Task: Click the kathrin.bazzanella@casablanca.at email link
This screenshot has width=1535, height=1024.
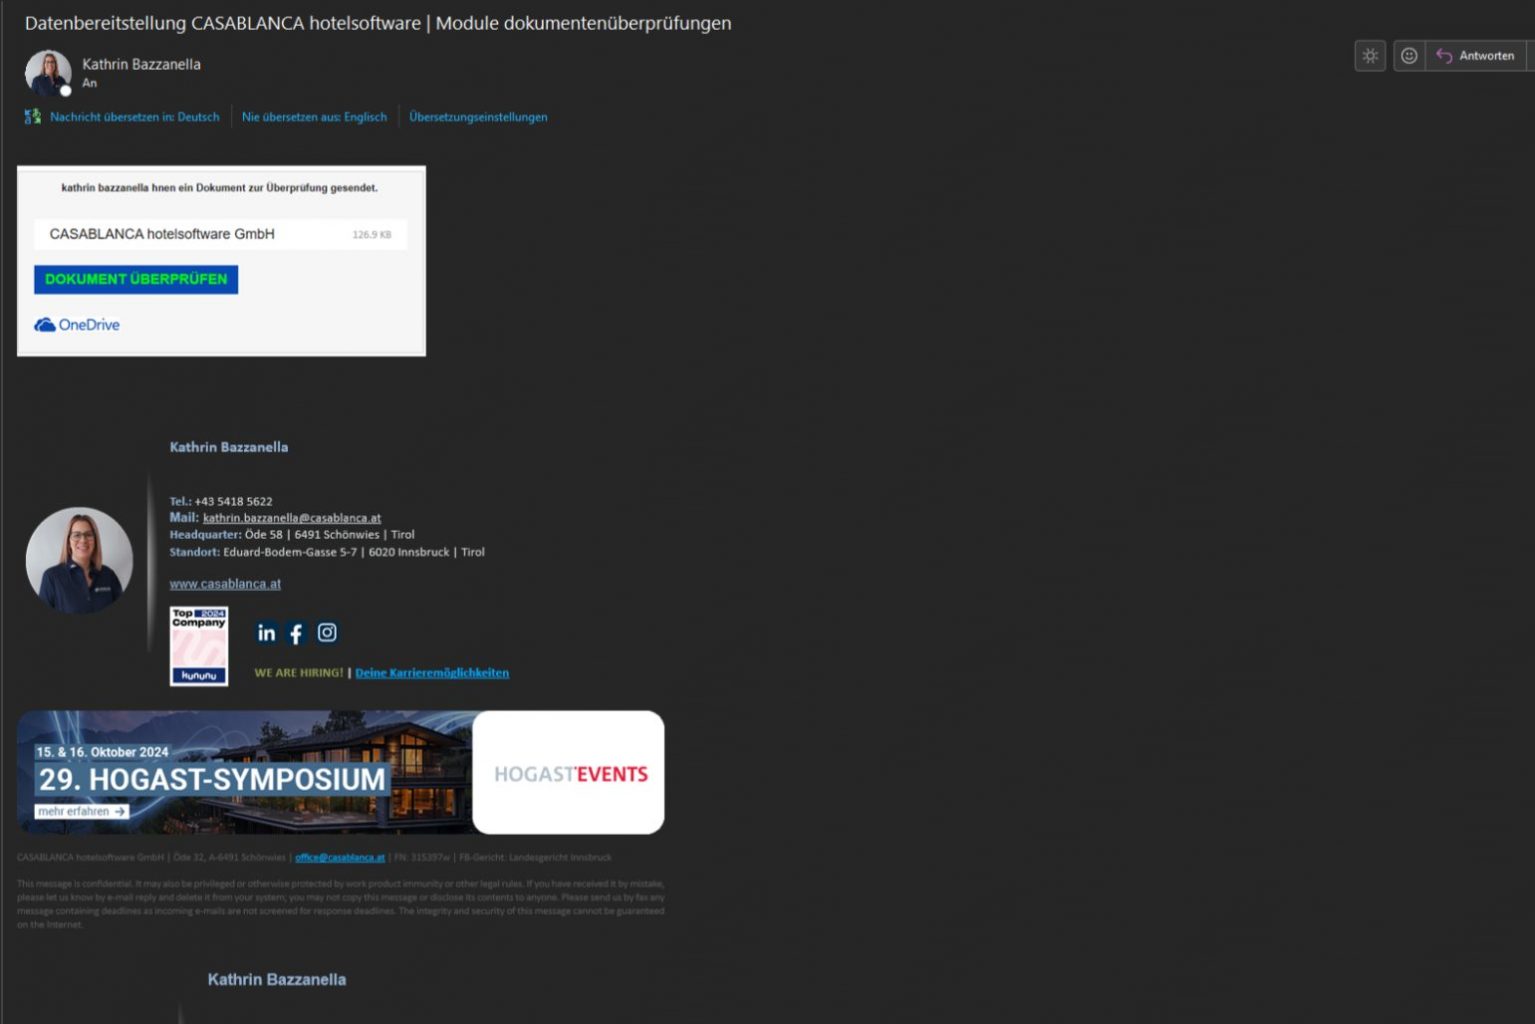Action: tap(292, 518)
